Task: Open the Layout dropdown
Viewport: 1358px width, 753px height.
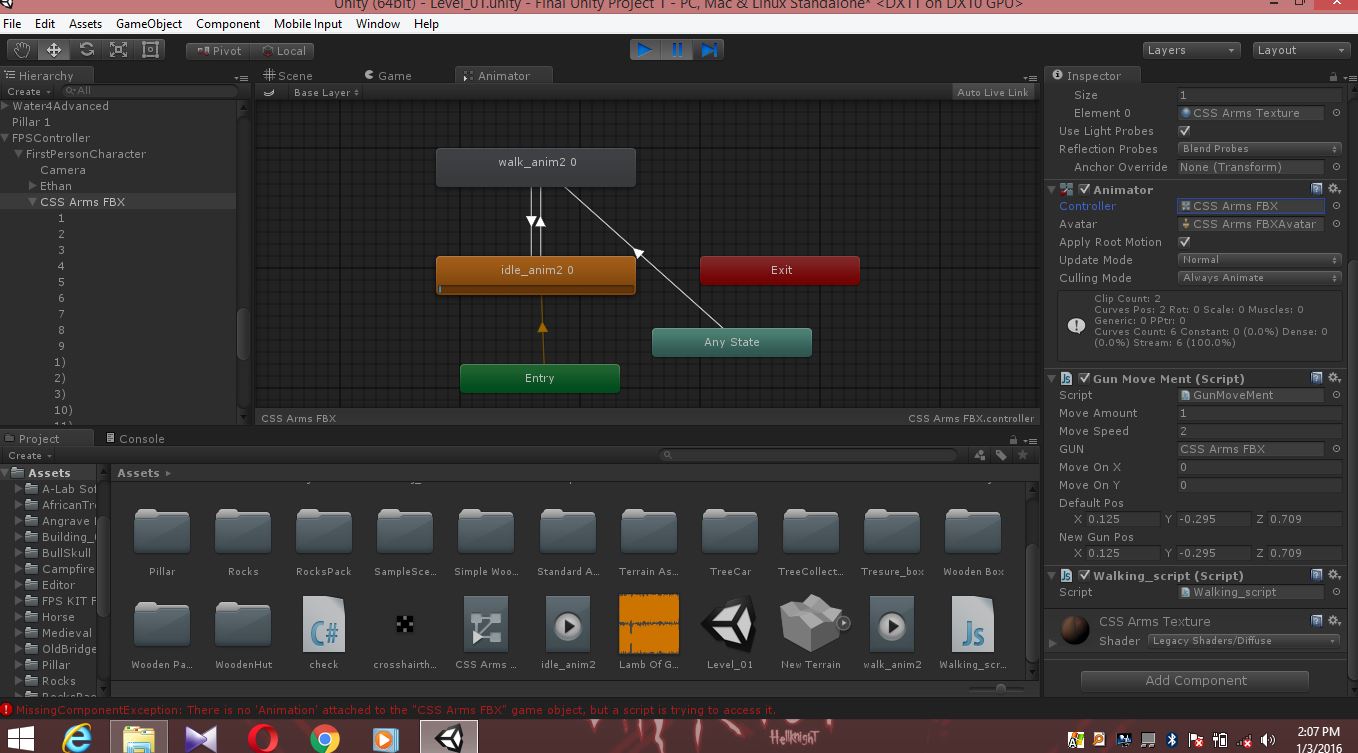Action: coord(1301,50)
